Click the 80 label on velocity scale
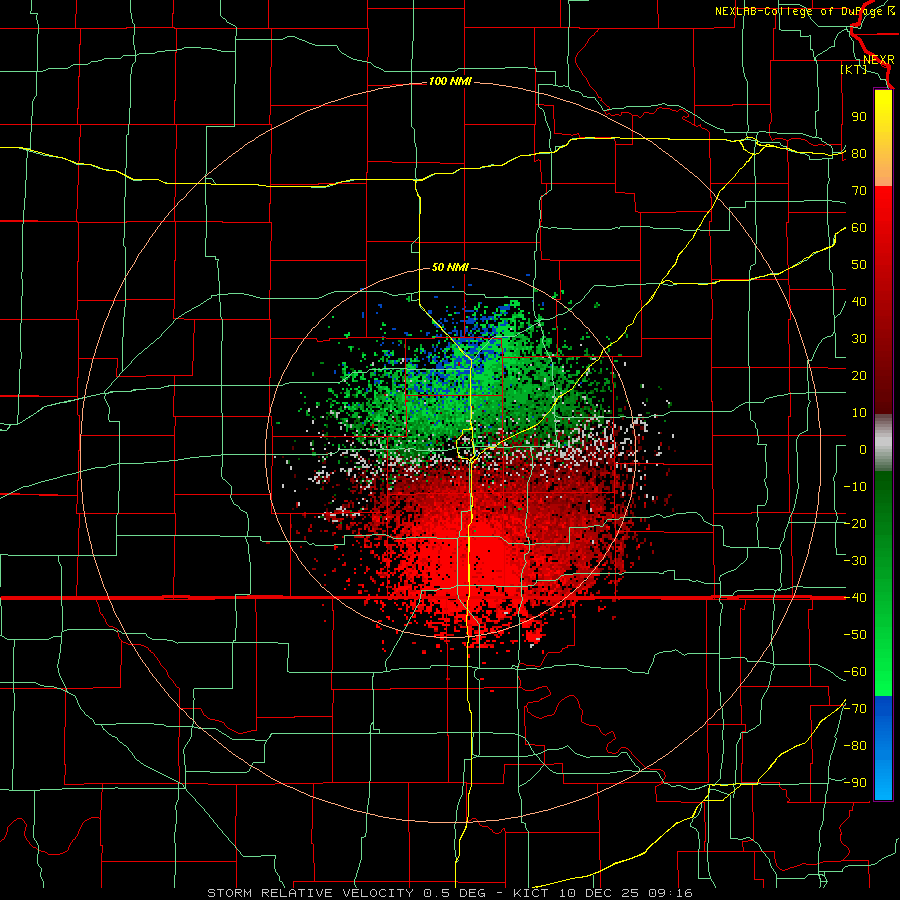This screenshot has height=900, width=900. tap(859, 153)
